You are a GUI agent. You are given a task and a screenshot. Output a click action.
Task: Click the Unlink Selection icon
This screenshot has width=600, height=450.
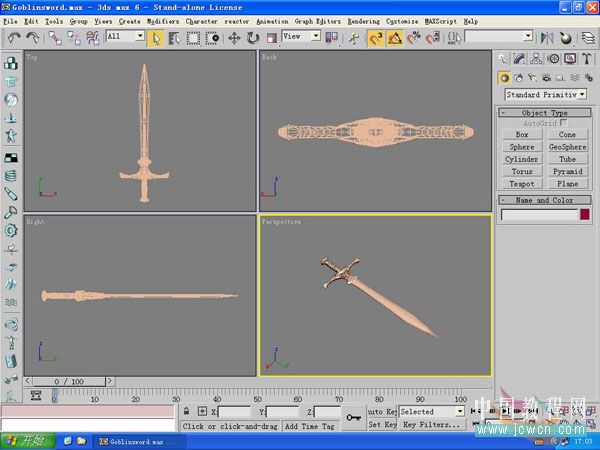pyautogui.click(x=73, y=38)
